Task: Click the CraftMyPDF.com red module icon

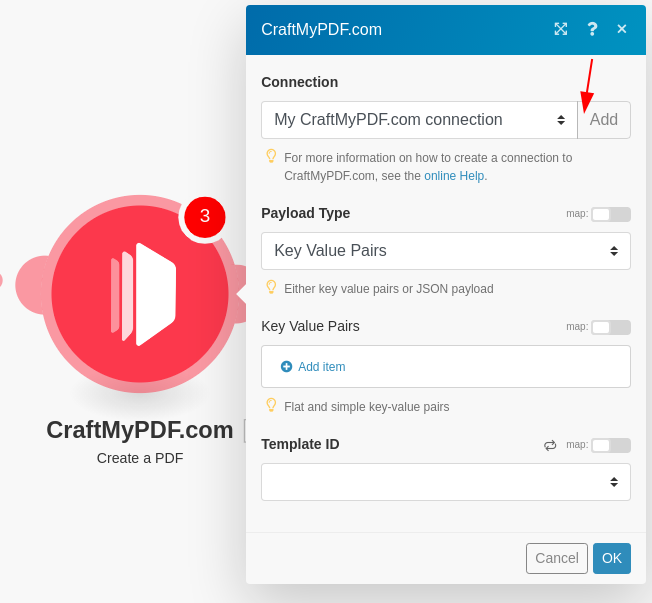Action: 140,294
